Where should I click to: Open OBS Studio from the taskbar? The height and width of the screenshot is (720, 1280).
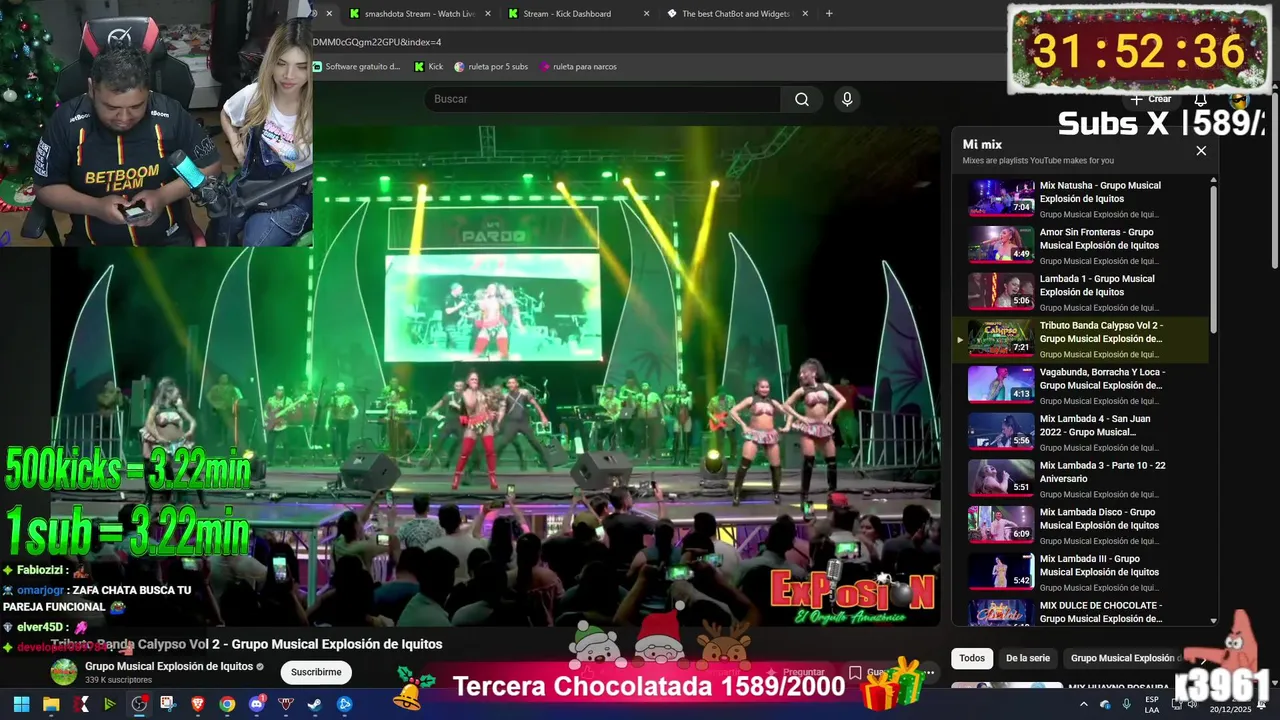tap(139, 704)
